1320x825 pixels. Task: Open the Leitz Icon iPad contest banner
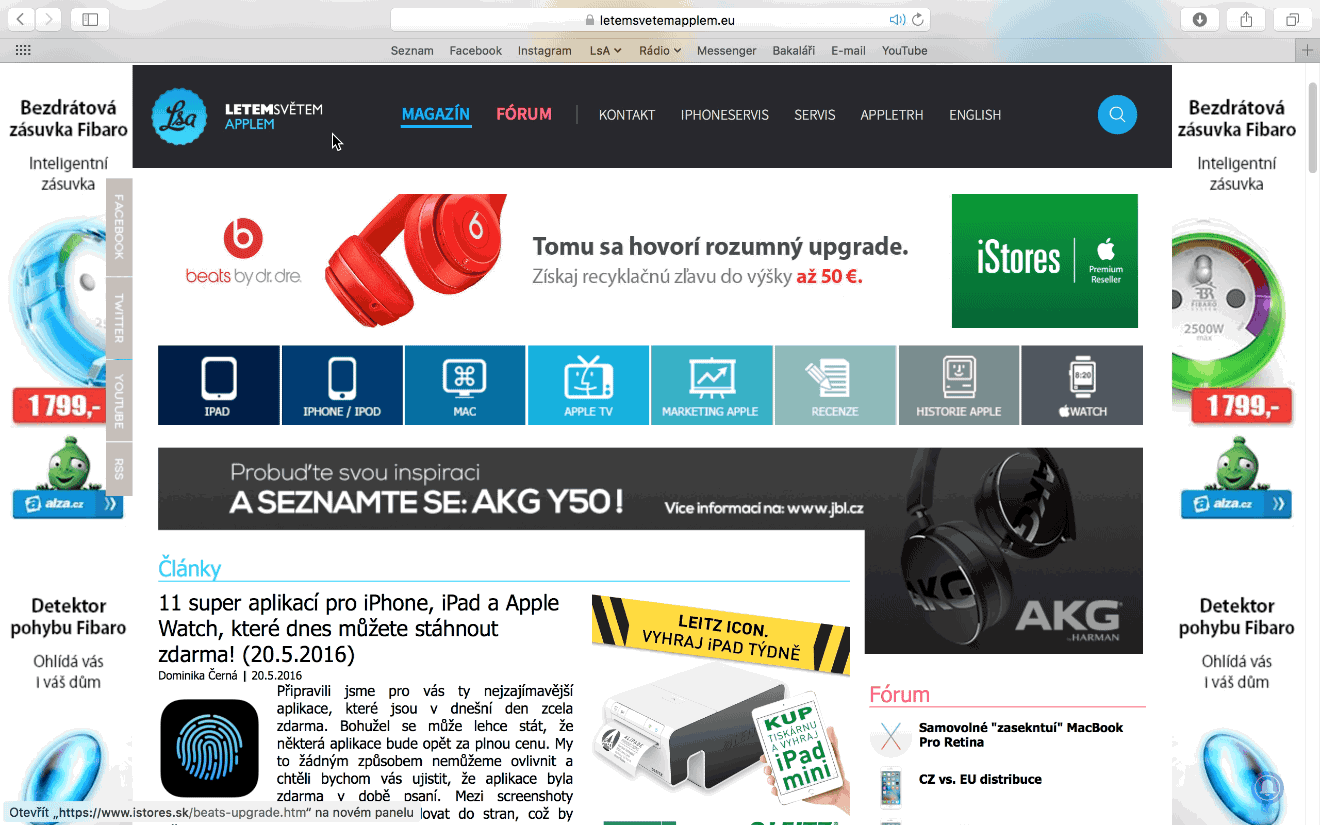pyautogui.click(x=721, y=708)
